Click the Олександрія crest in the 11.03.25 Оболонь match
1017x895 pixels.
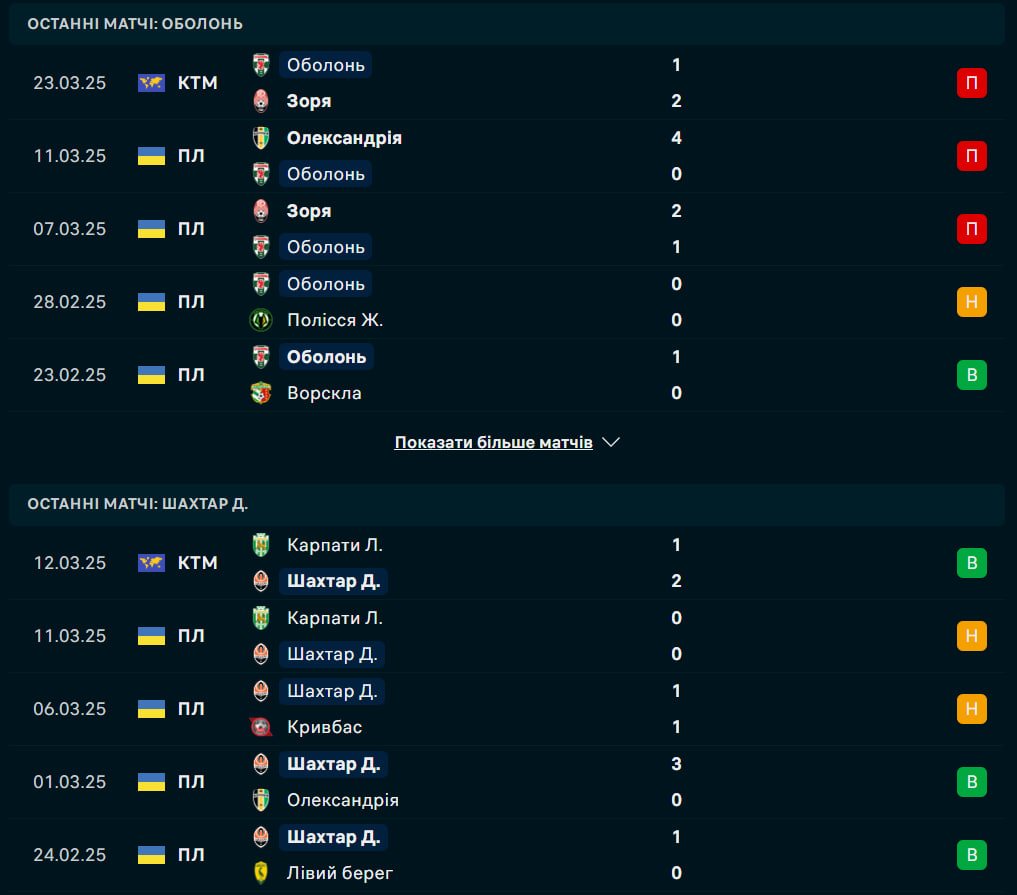click(x=261, y=138)
